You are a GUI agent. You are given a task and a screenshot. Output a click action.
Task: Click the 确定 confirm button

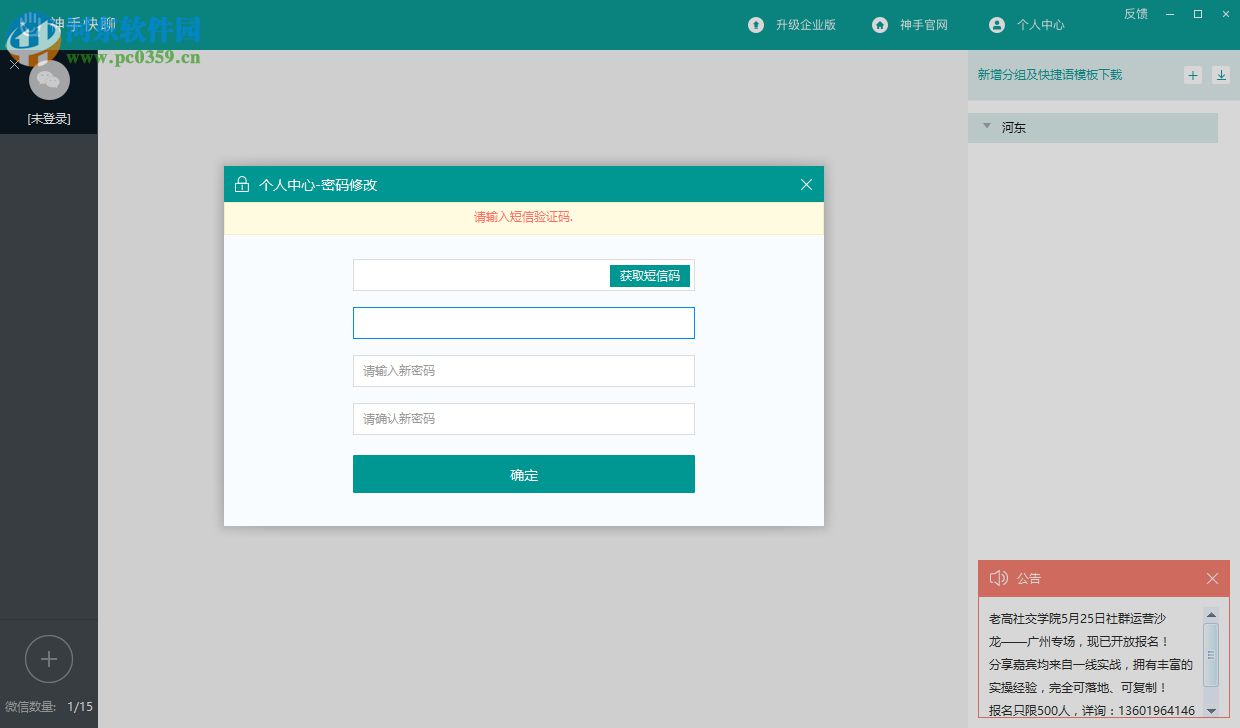523,474
